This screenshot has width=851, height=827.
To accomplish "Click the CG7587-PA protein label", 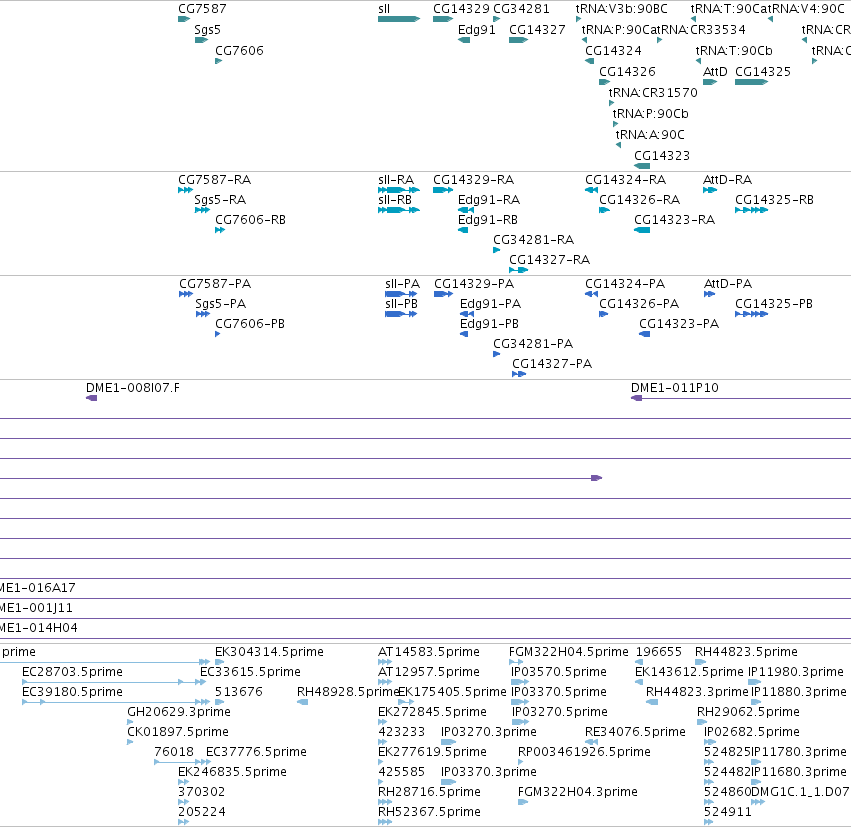I will 215,284.
